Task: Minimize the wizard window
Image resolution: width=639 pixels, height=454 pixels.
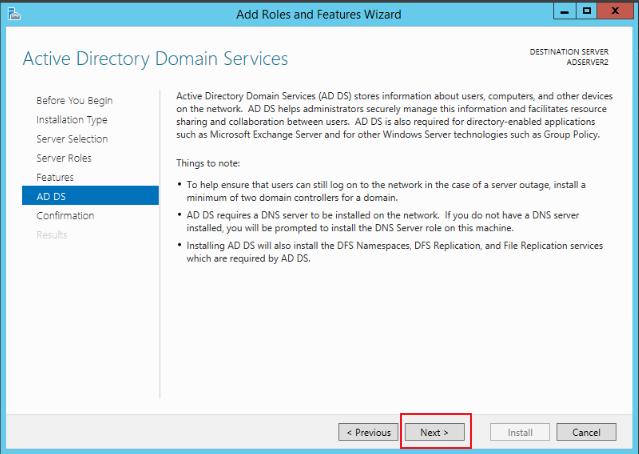Action: click(x=564, y=11)
